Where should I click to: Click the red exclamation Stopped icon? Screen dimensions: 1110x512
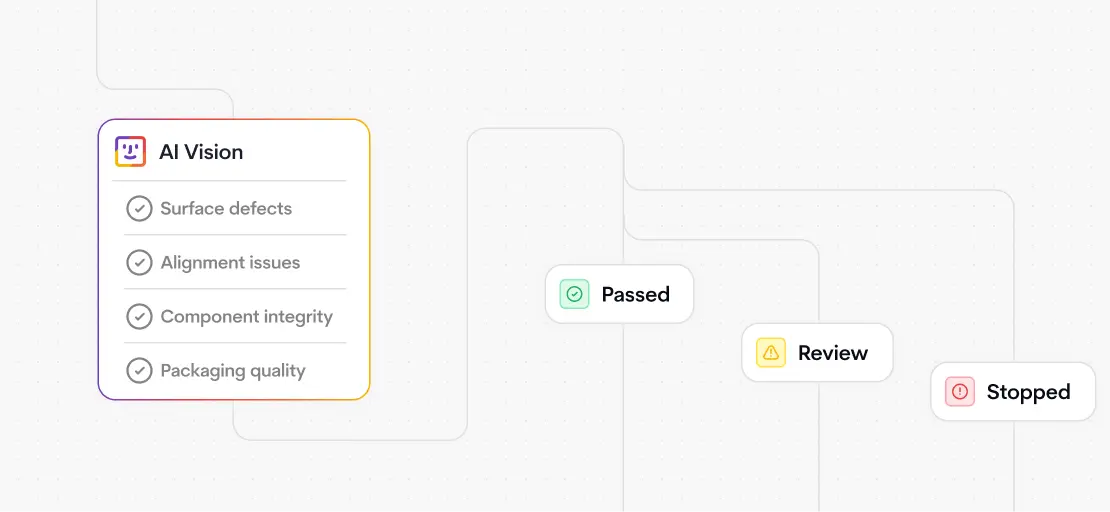pos(960,392)
